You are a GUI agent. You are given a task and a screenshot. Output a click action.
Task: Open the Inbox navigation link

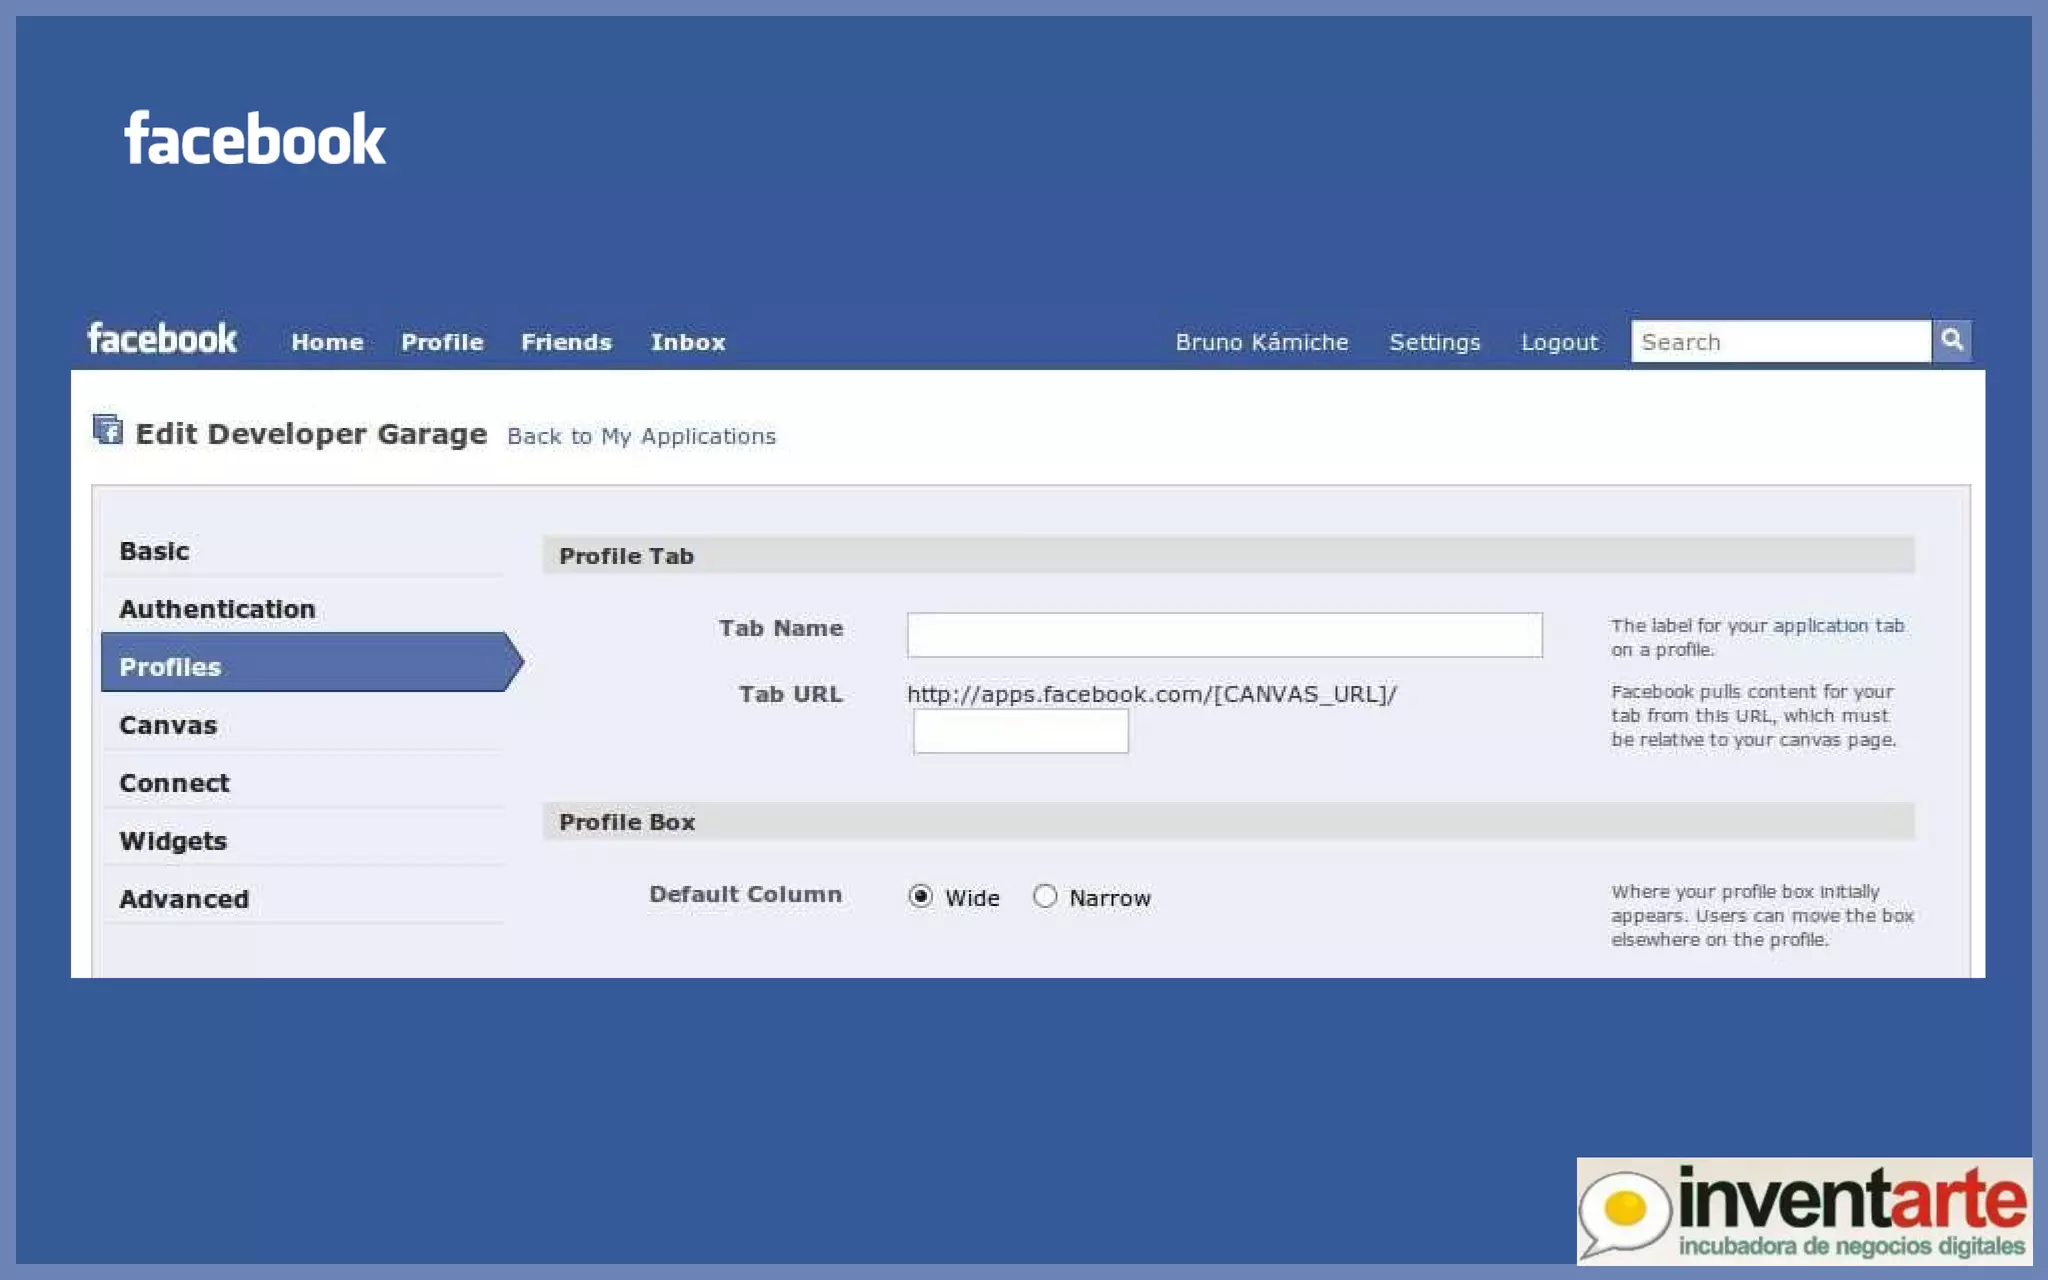click(687, 342)
